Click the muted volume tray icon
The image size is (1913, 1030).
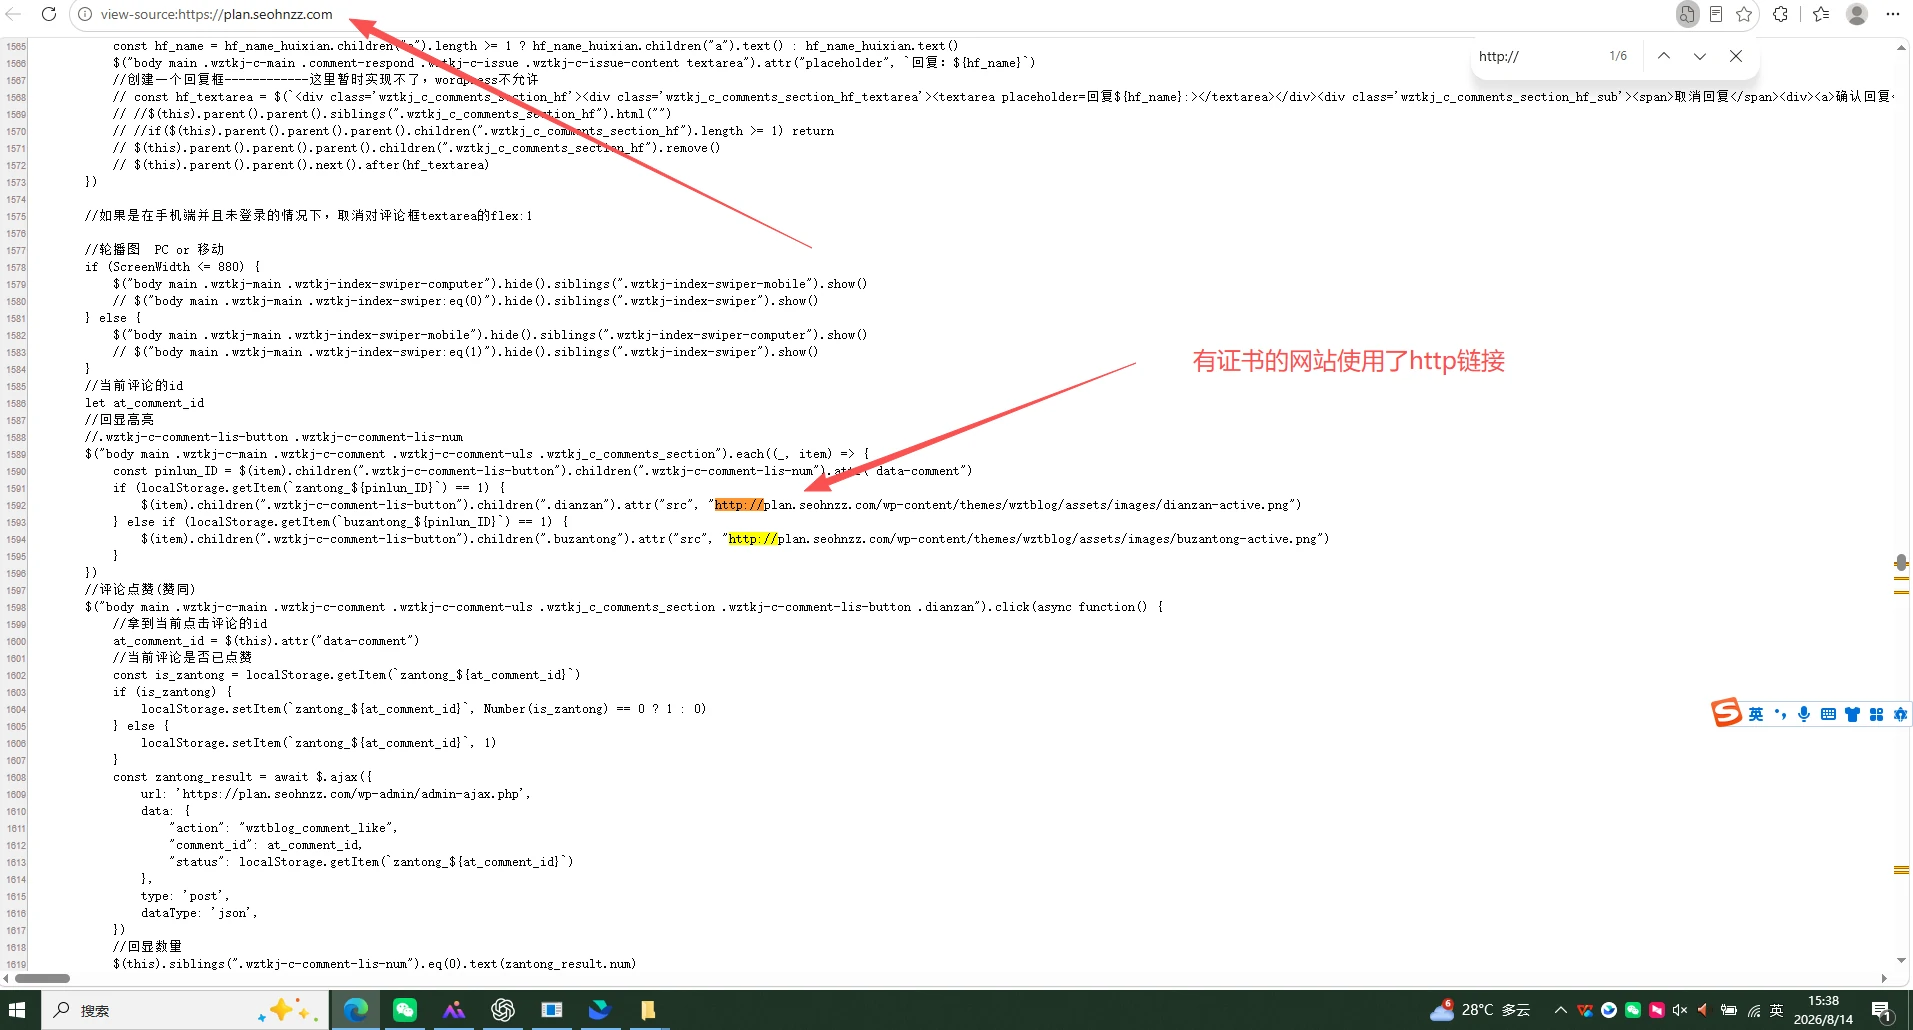(x=1680, y=1010)
